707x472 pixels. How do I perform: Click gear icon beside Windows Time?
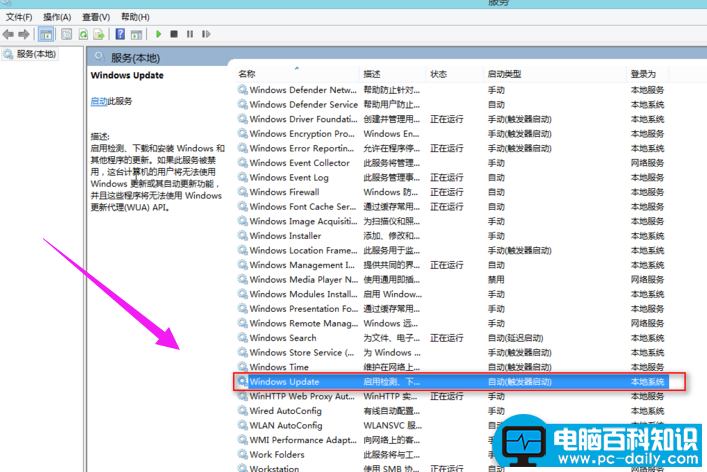tap(243, 367)
